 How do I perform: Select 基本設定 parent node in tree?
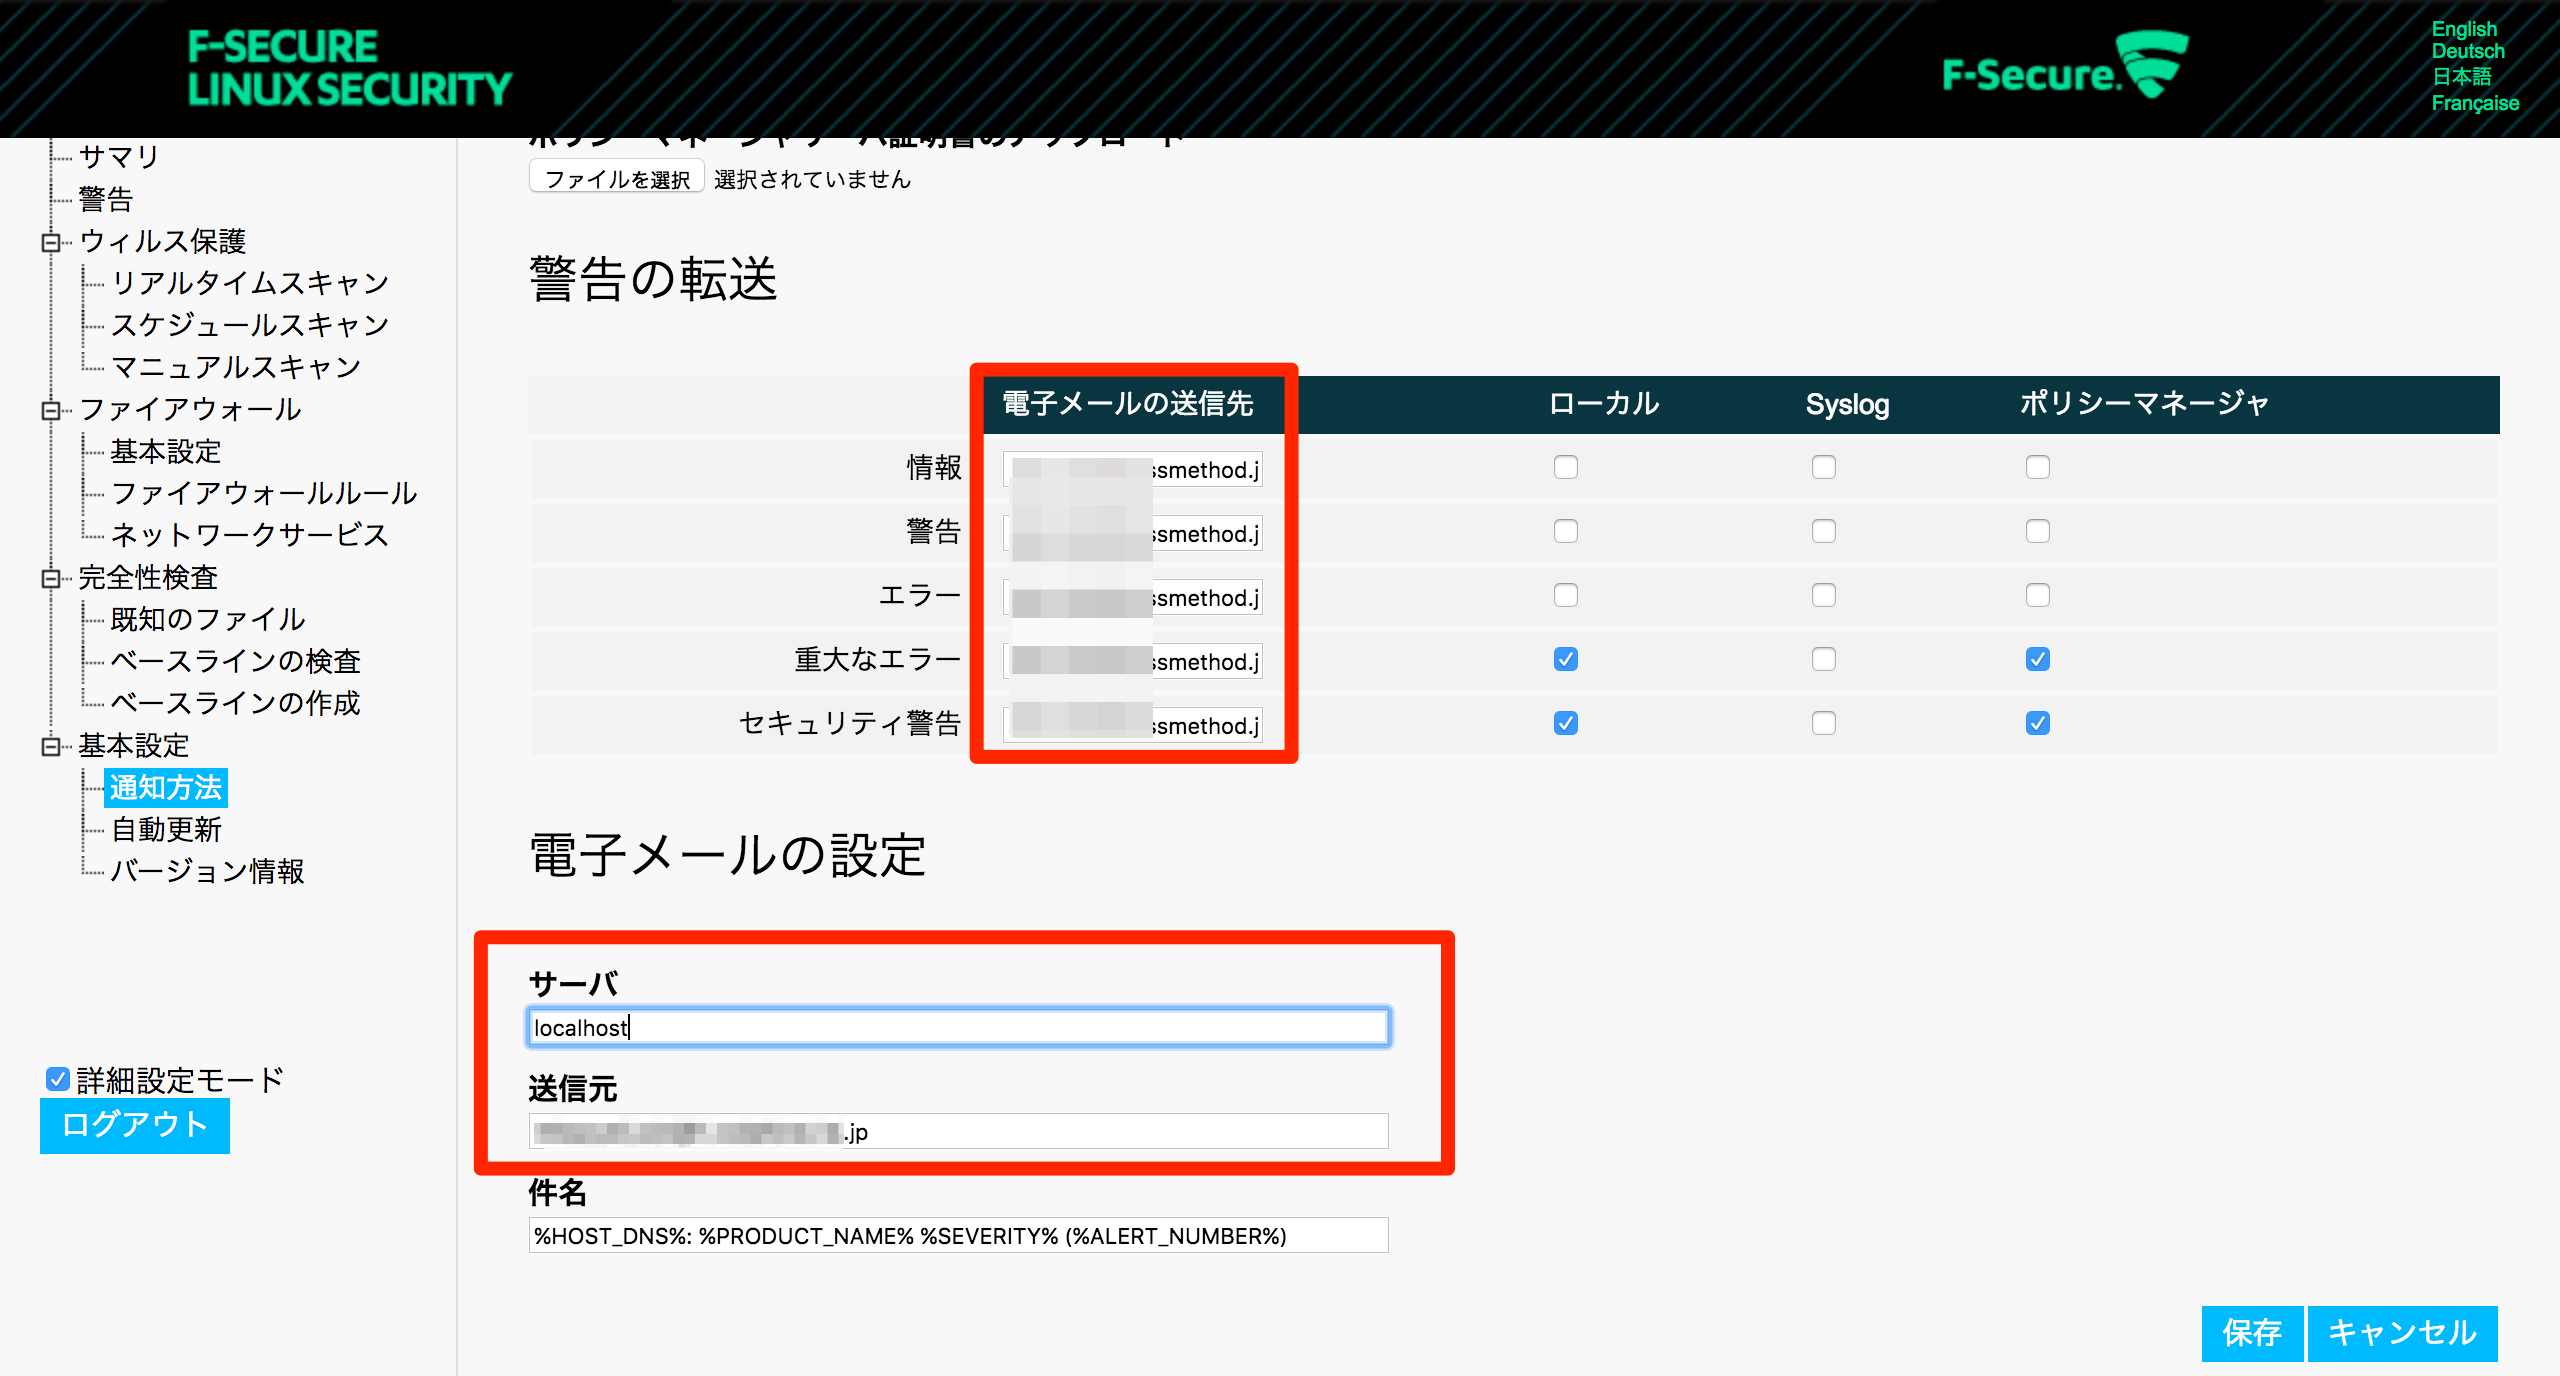click(x=134, y=745)
